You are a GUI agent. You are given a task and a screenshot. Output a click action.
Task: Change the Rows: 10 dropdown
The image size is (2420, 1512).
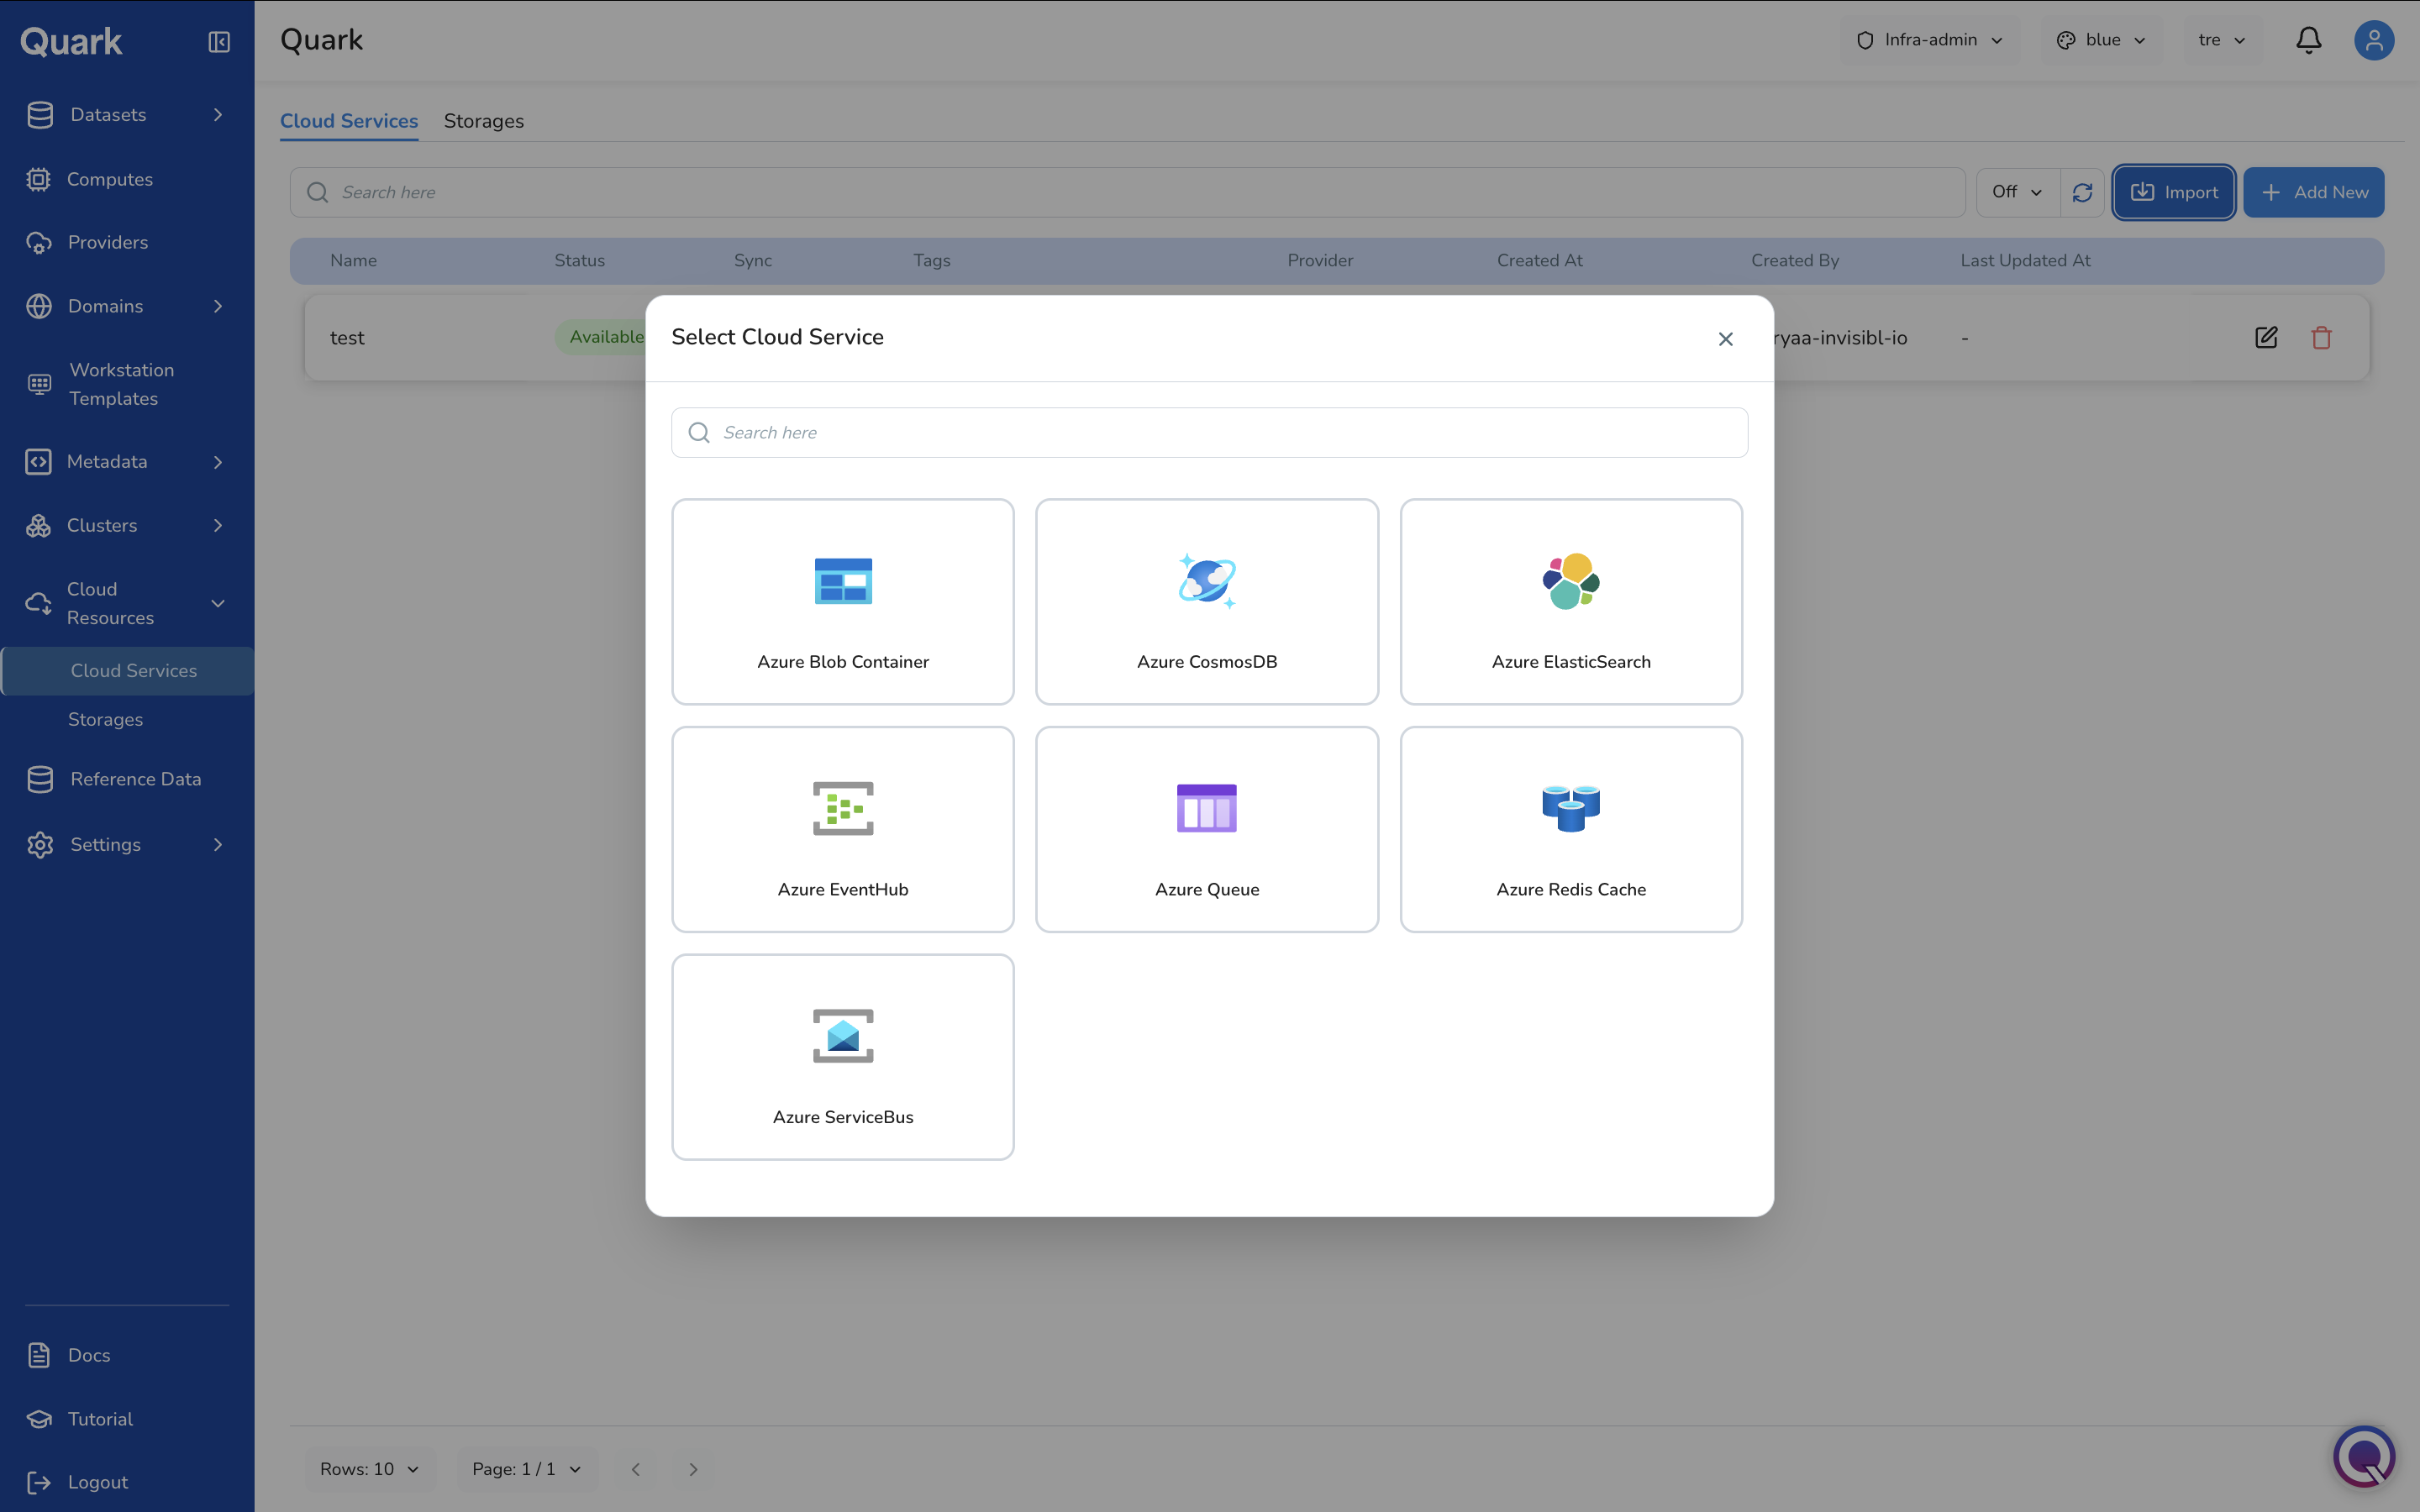pos(369,1469)
